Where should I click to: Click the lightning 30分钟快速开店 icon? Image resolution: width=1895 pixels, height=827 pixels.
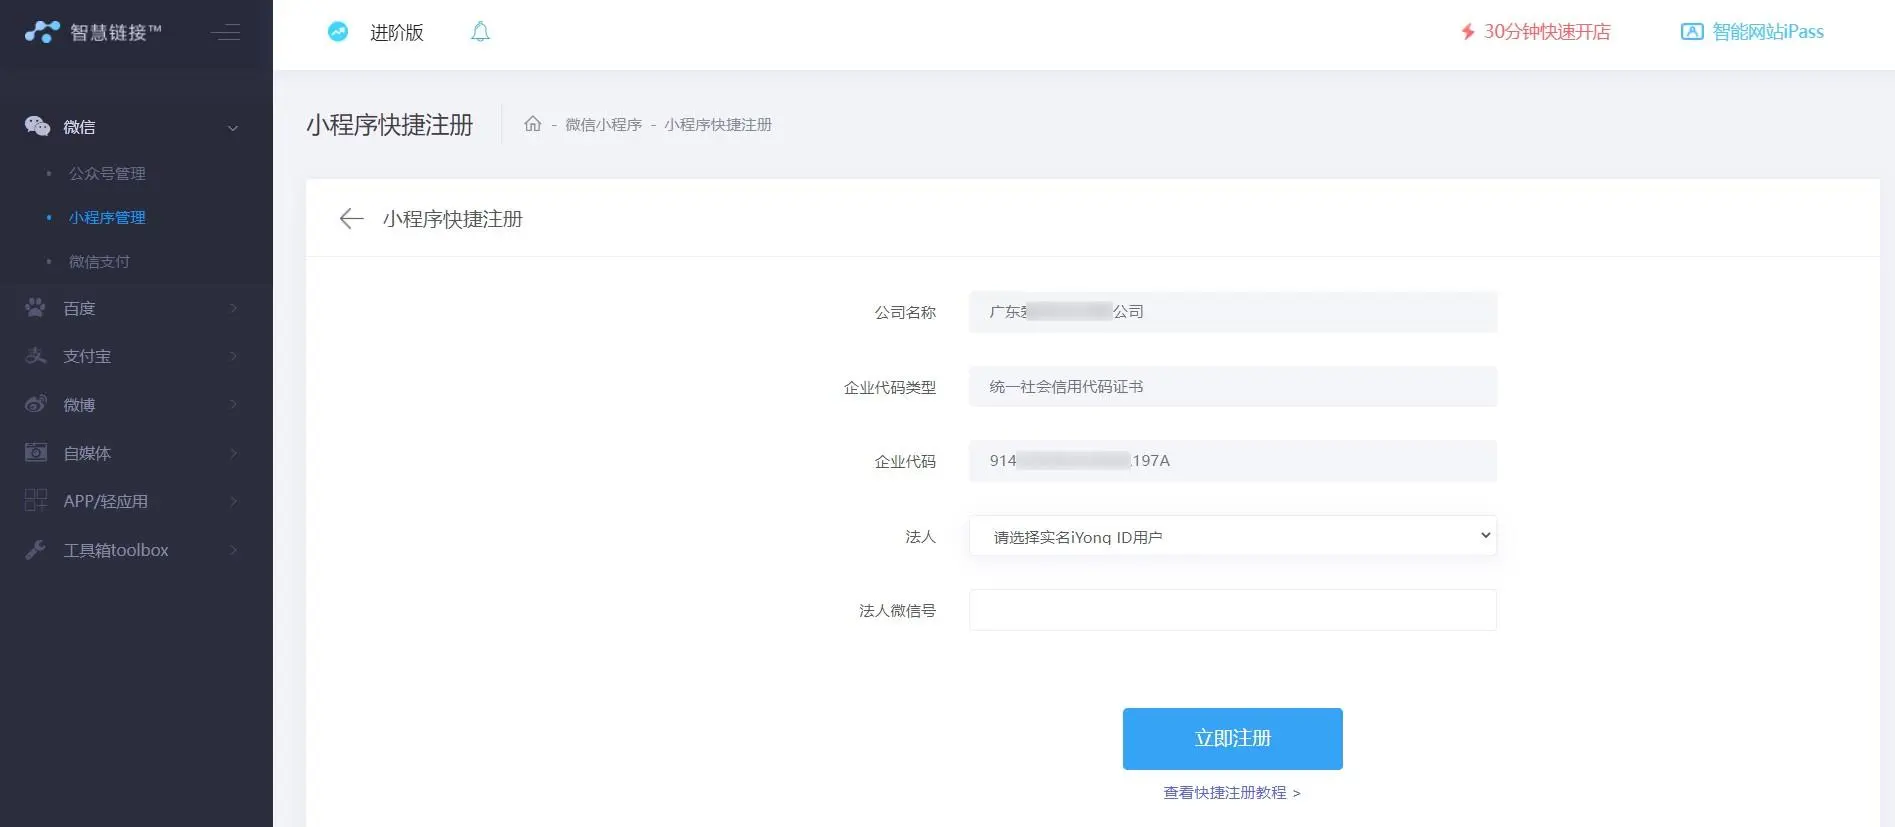pos(1467,32)
